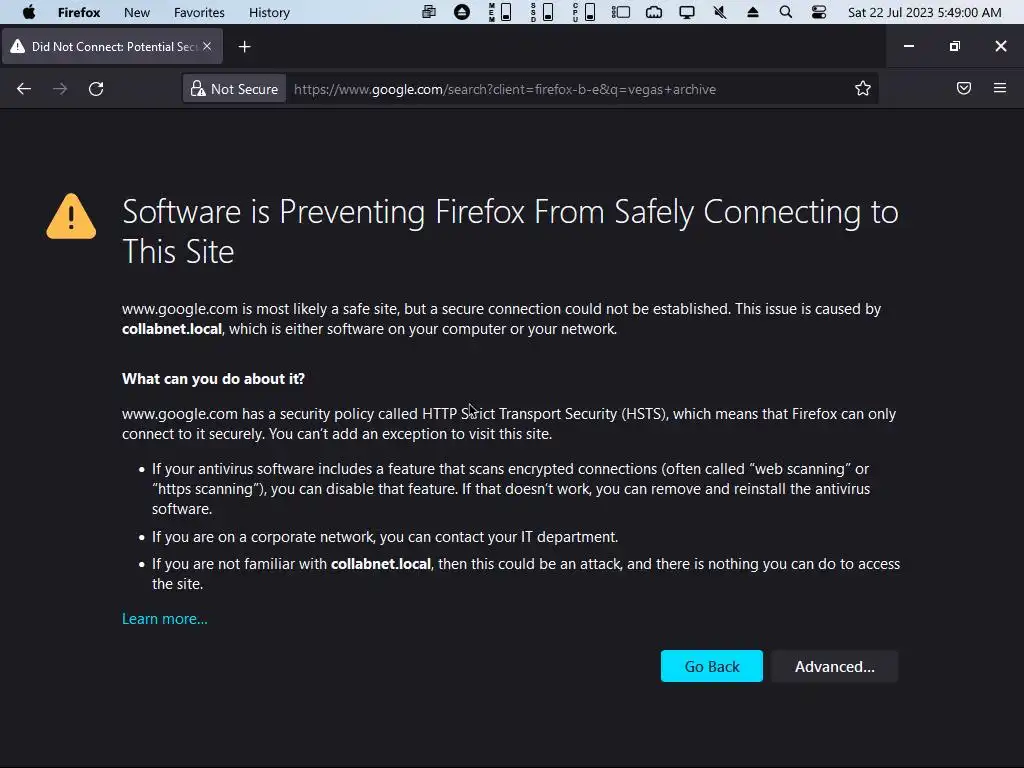1024x768 pixels.
Task: Click the triangle eject icon in menu bar
Action: click(752, 12)
